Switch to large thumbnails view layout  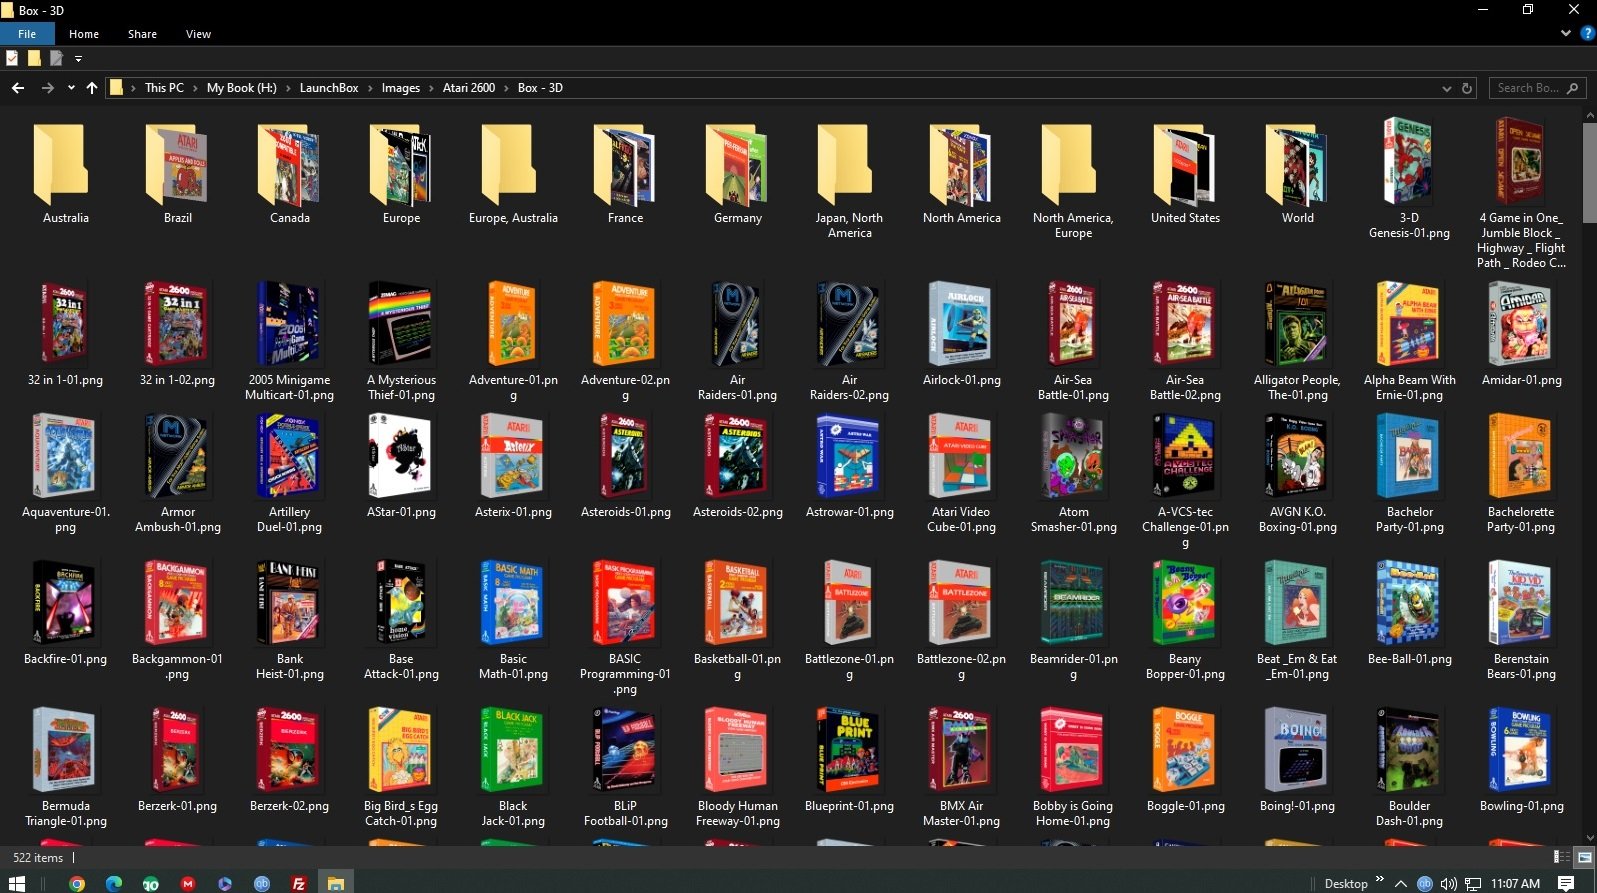1585,857
